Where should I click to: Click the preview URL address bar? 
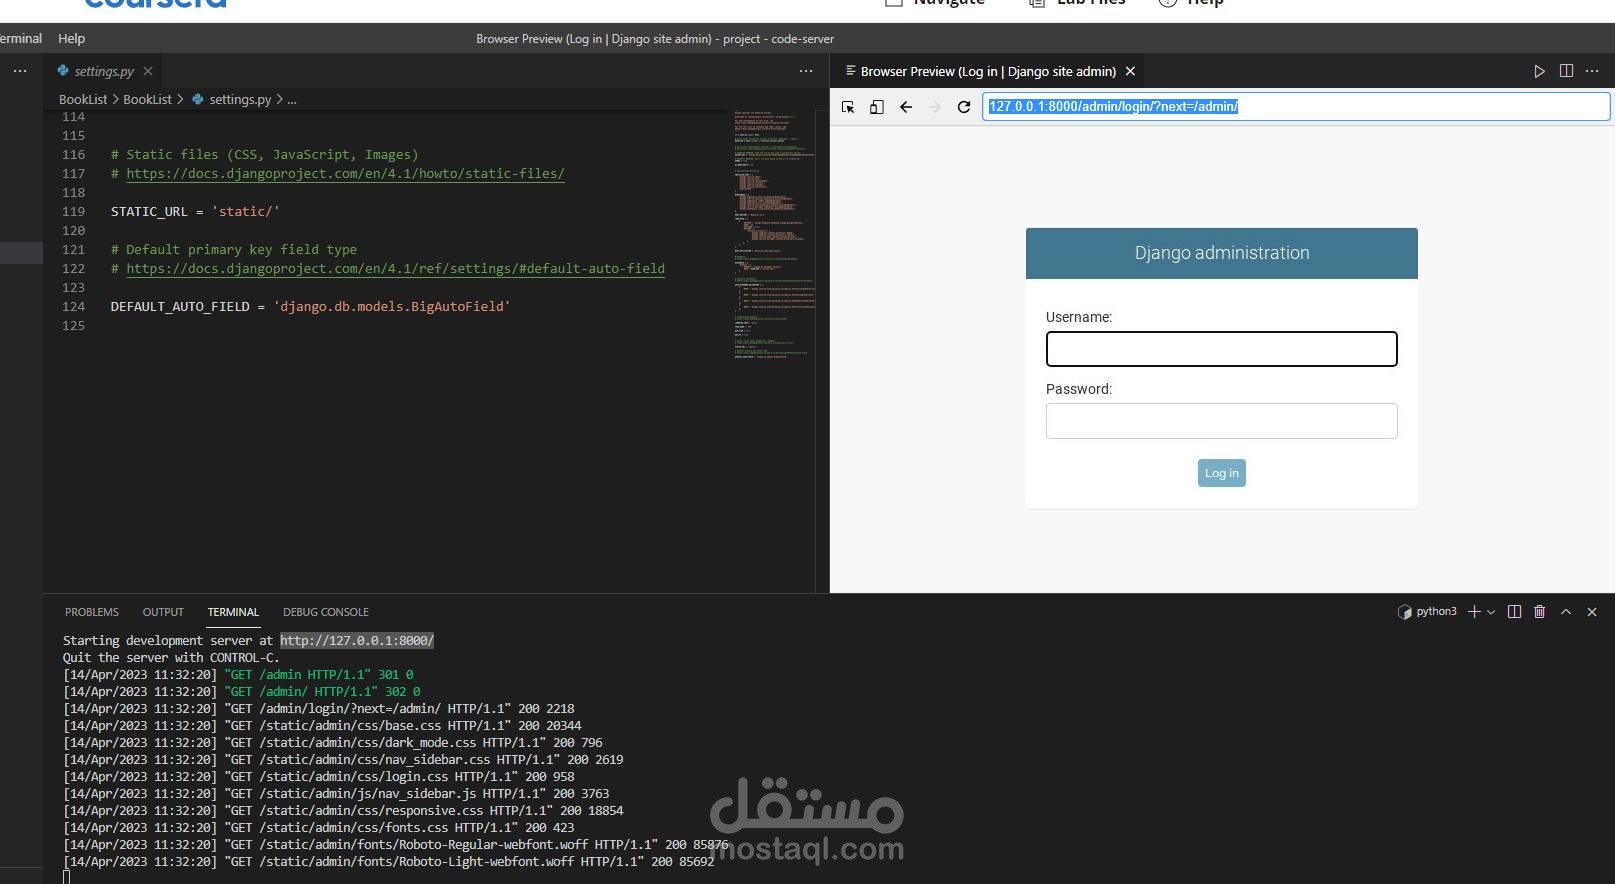click(1296, 106)
